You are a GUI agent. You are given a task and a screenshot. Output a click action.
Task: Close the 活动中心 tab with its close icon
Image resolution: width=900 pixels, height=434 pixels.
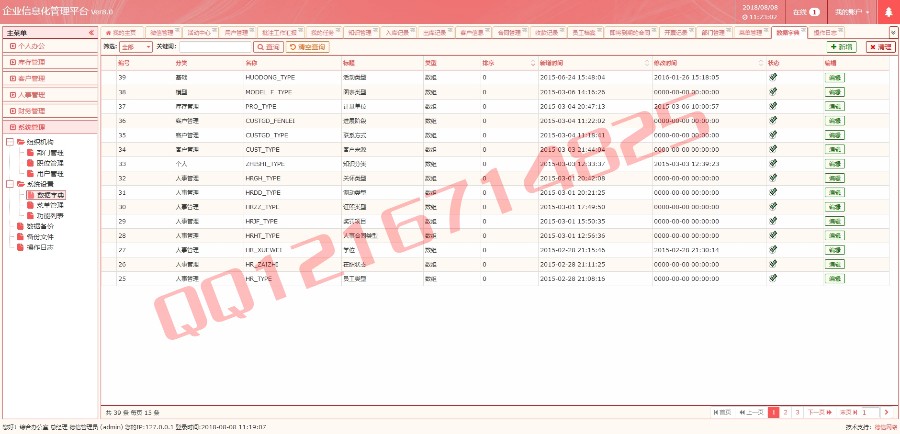point(215,30)
